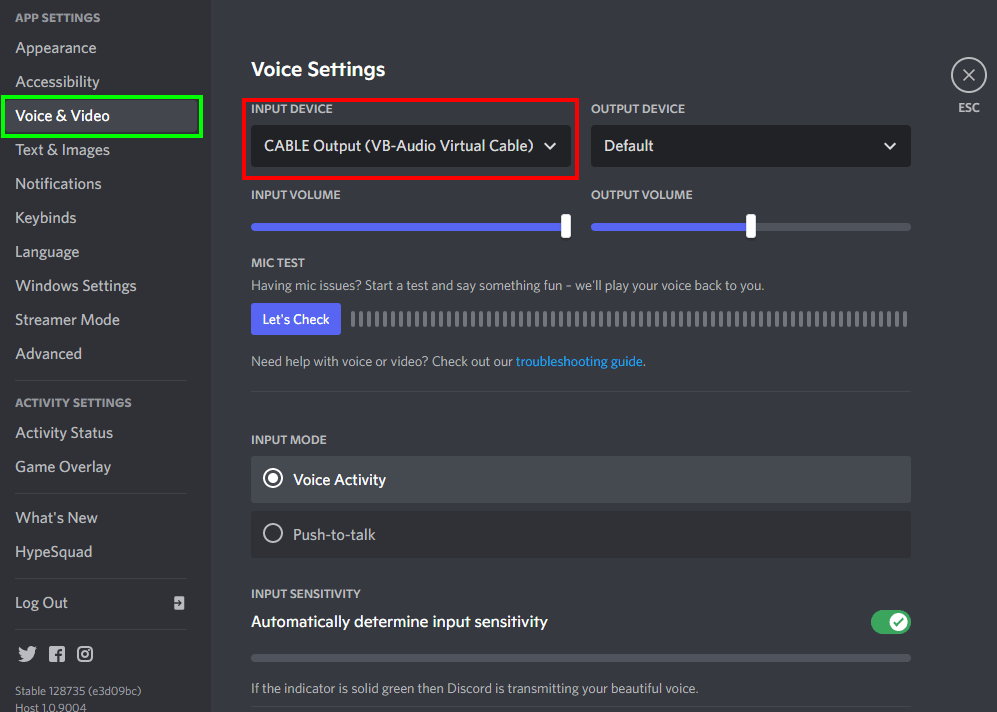Open Discord's Twitter page icon
The image size is (997, 712).
[27, 654]
